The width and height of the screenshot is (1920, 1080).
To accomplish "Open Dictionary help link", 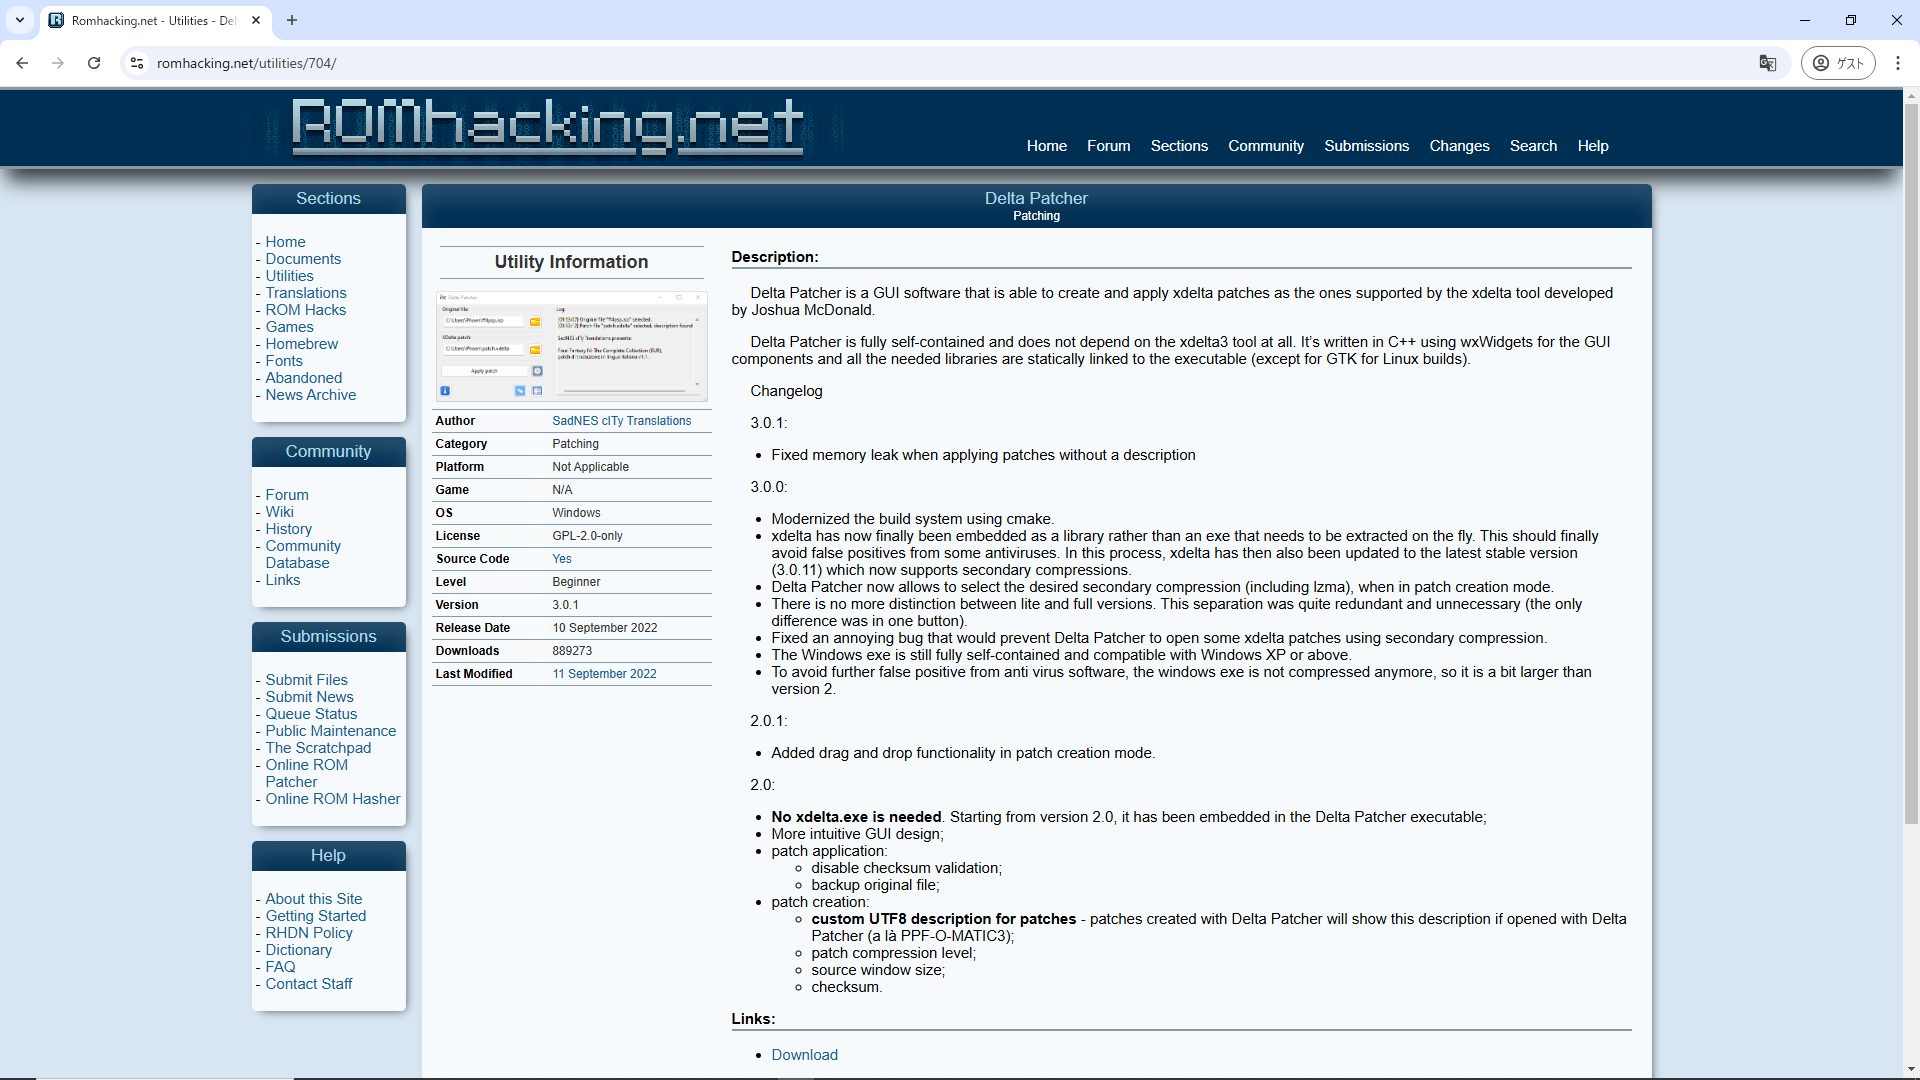I will (x=298, y=950).
